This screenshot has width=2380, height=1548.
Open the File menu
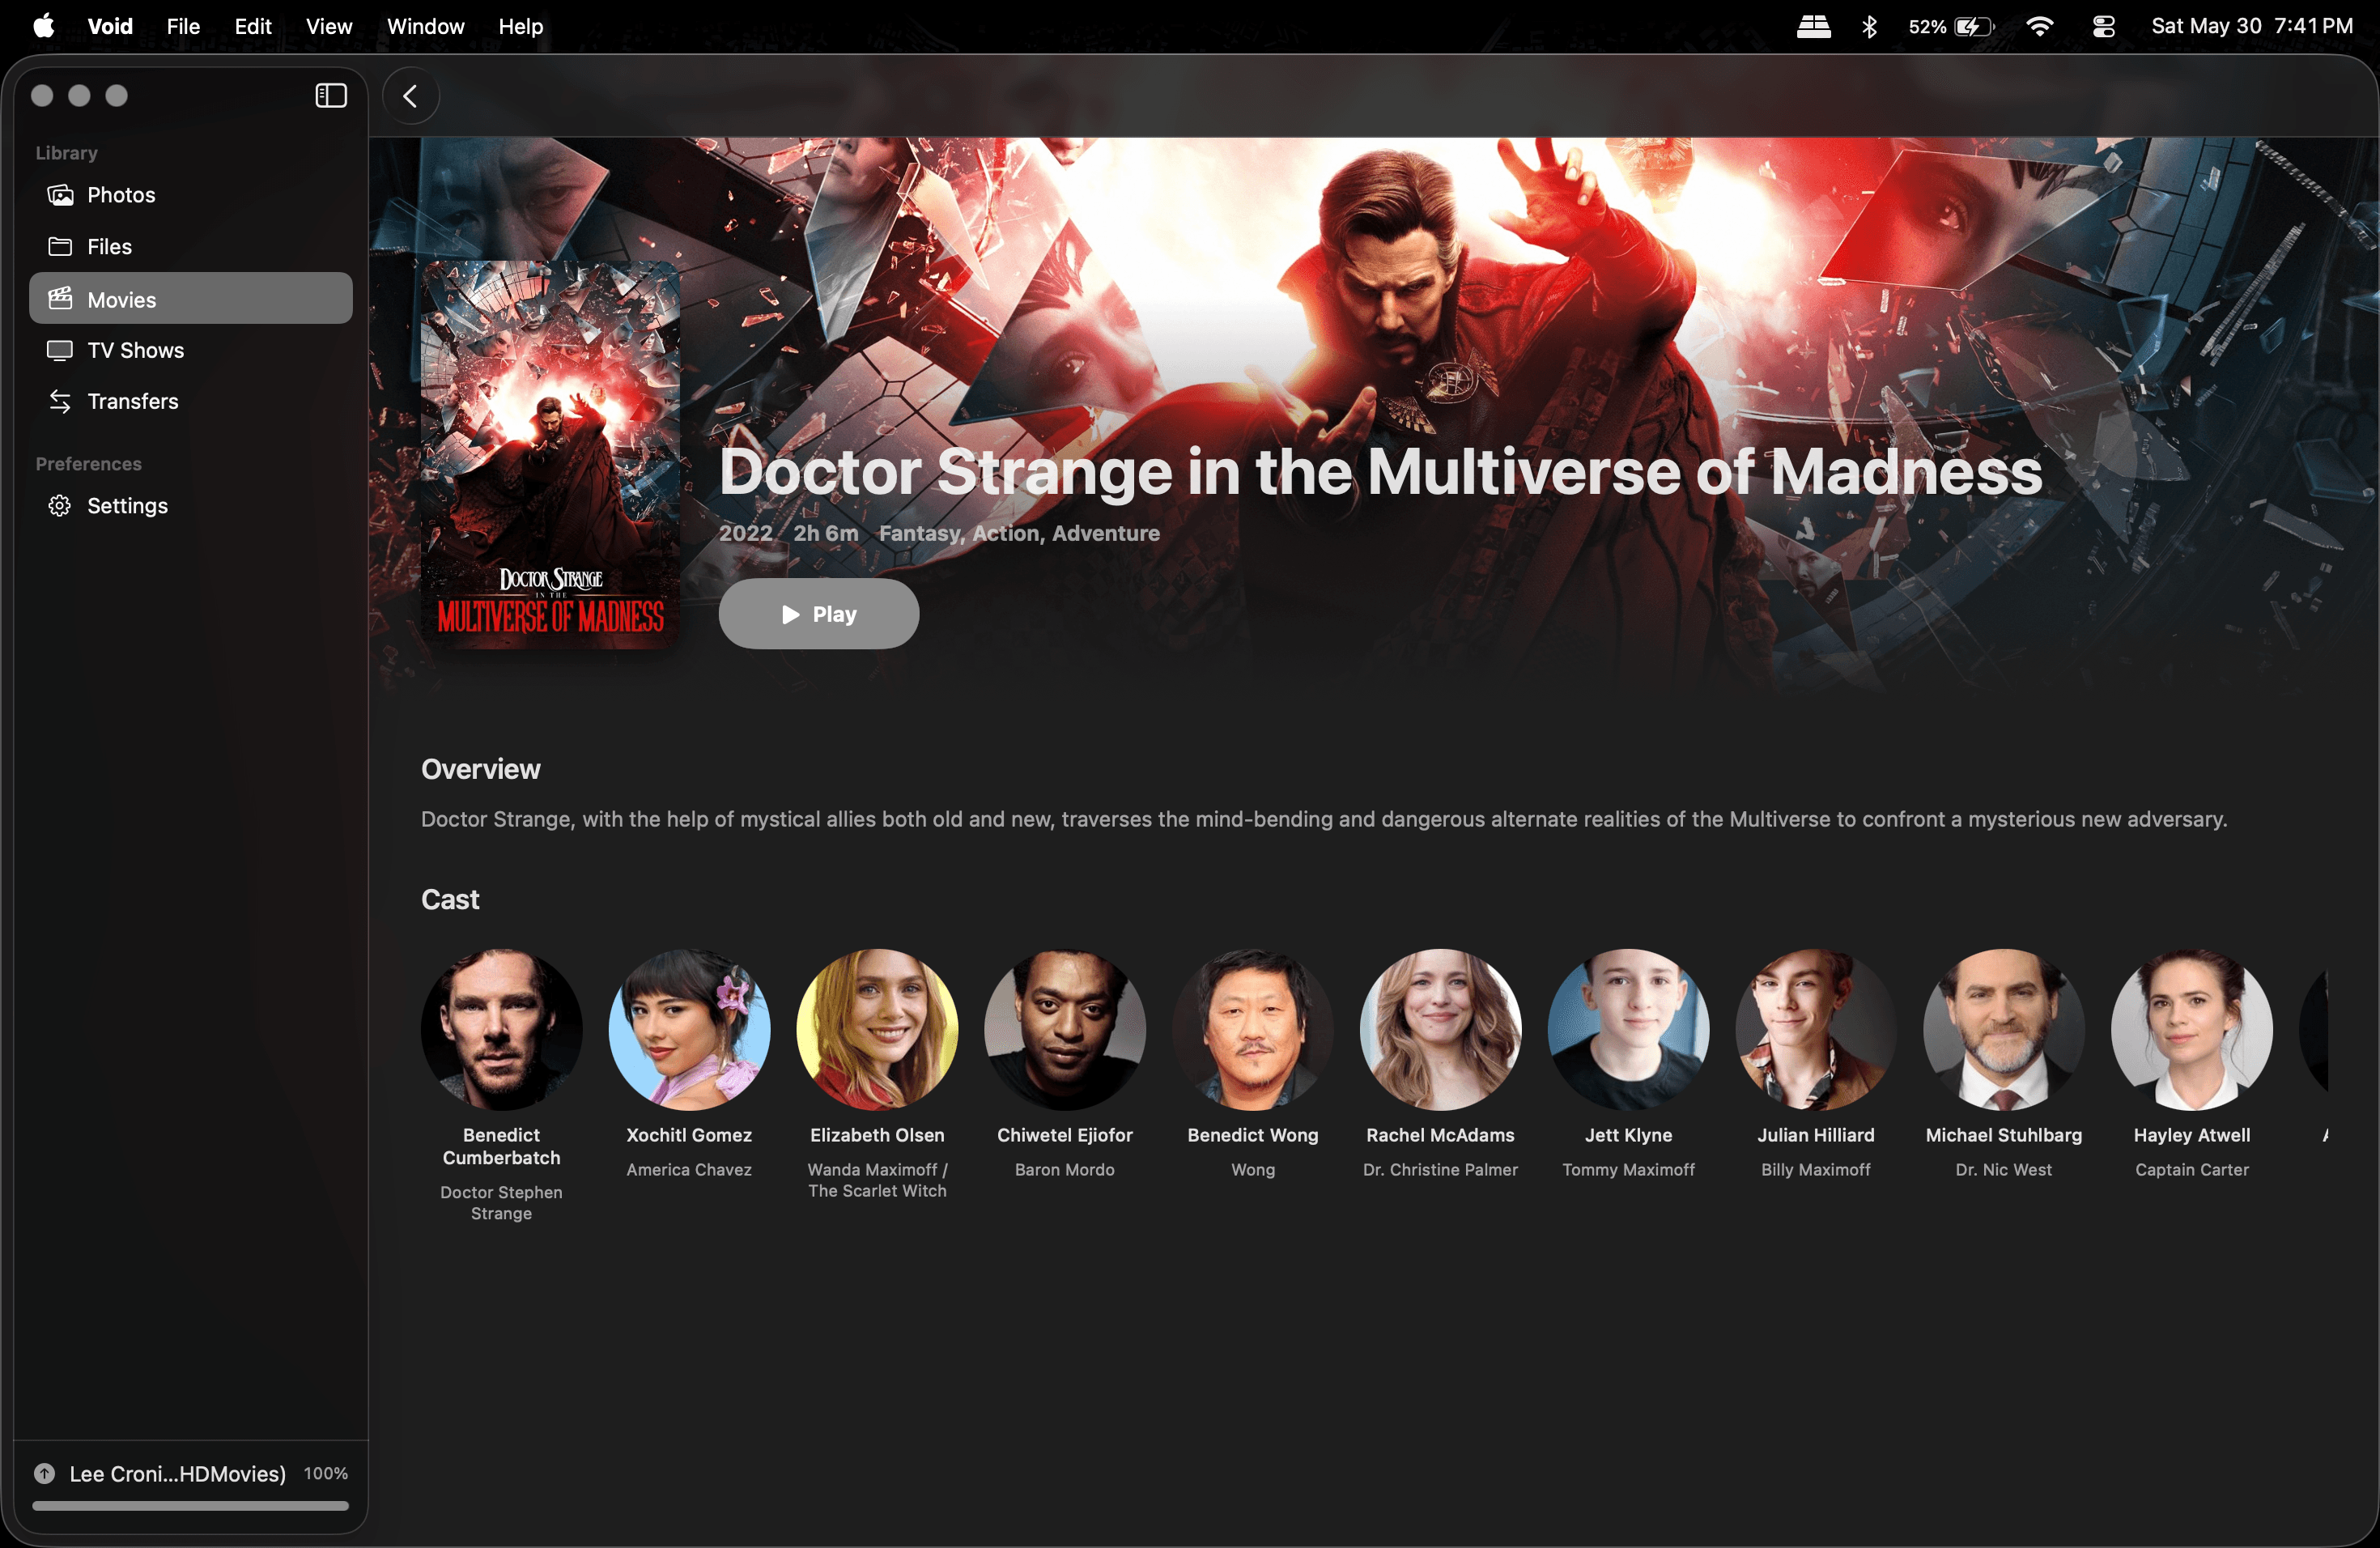point(183,26)
